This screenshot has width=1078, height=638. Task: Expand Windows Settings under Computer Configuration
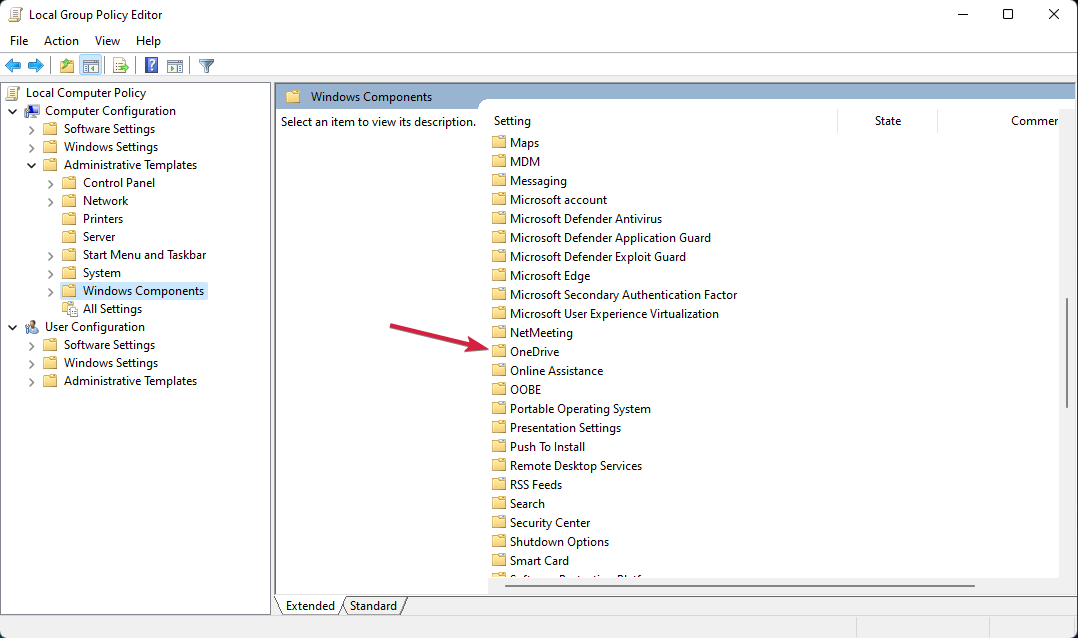31,147
